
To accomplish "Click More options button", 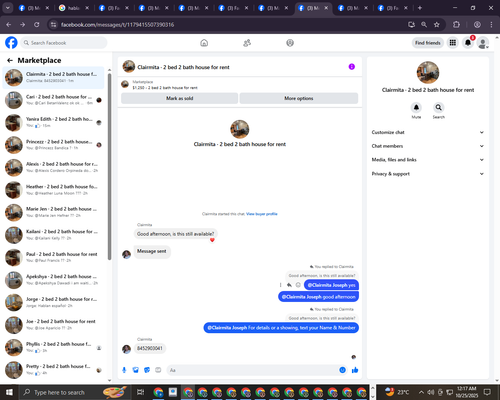I will (299, 98).
